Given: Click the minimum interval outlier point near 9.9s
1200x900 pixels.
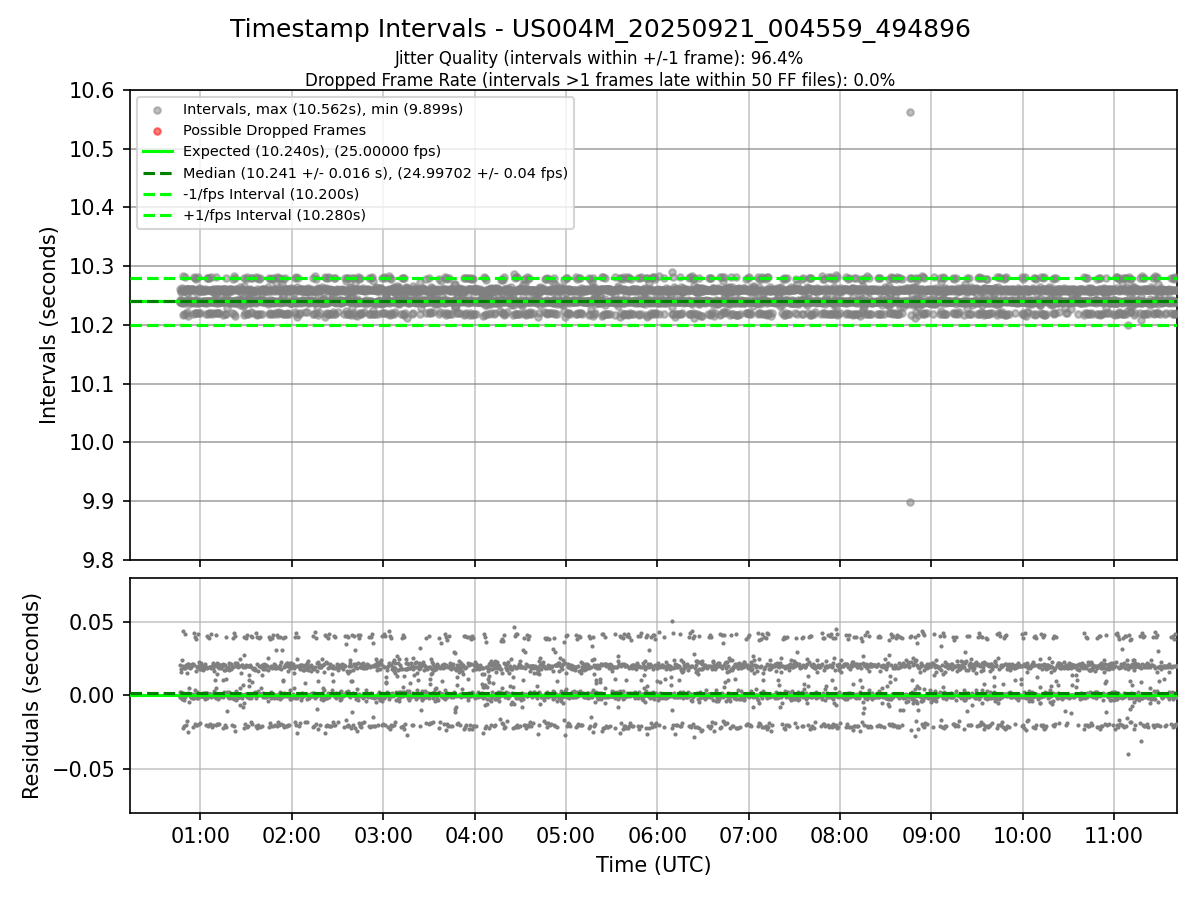Looking at the screenshot, I should coord(910,502).
